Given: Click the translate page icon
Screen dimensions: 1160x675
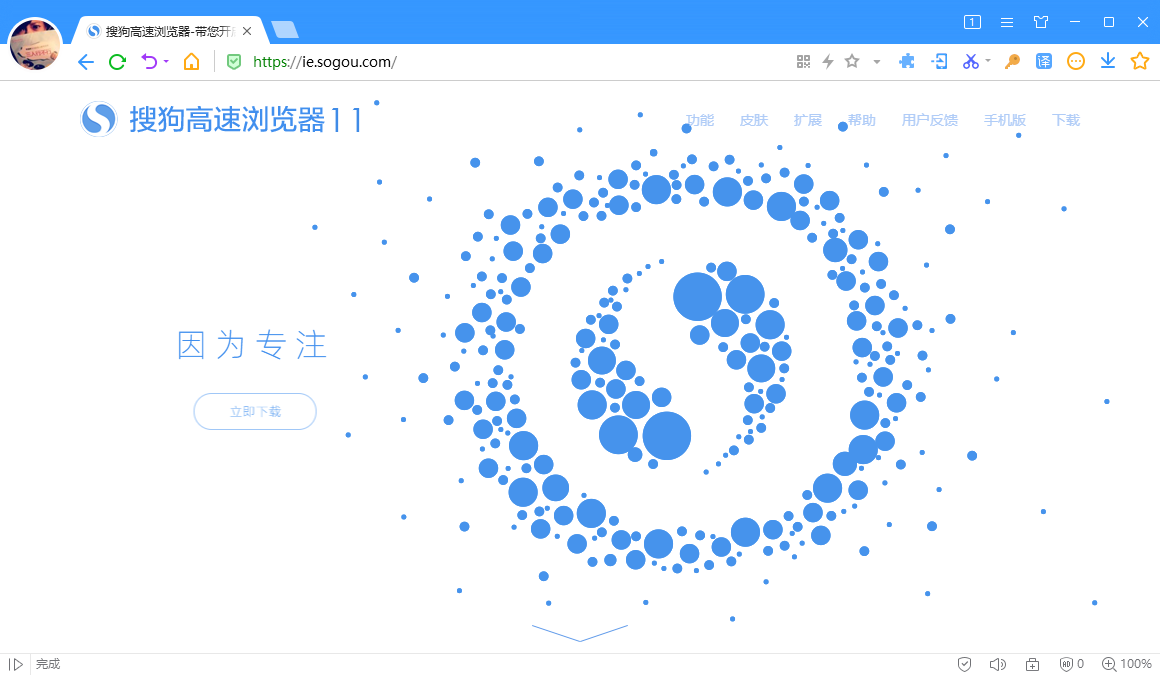Looking at the screenshot, I should (x=1044, y=61).
